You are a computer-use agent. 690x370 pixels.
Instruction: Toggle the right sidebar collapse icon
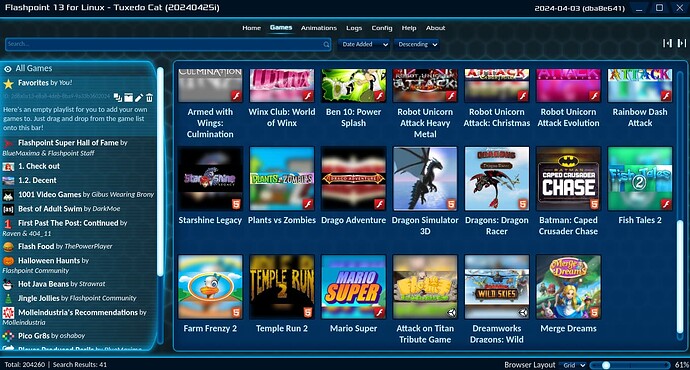(x=682, y=43)
